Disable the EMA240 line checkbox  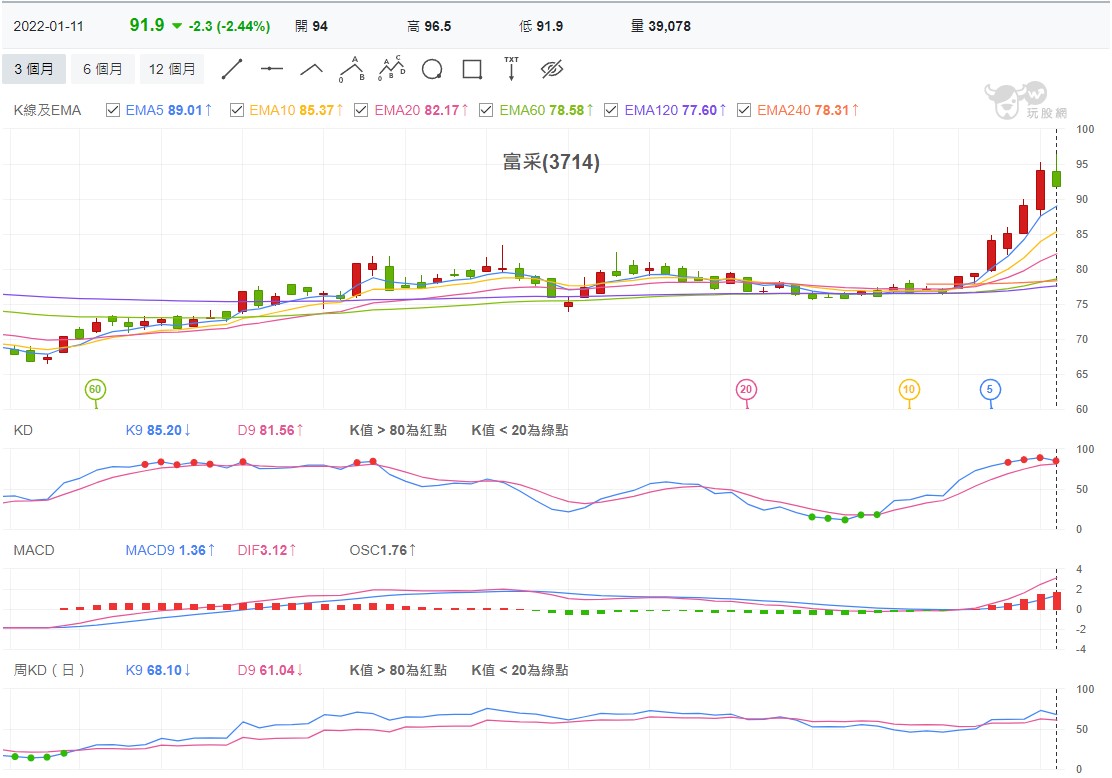(744, 110)
